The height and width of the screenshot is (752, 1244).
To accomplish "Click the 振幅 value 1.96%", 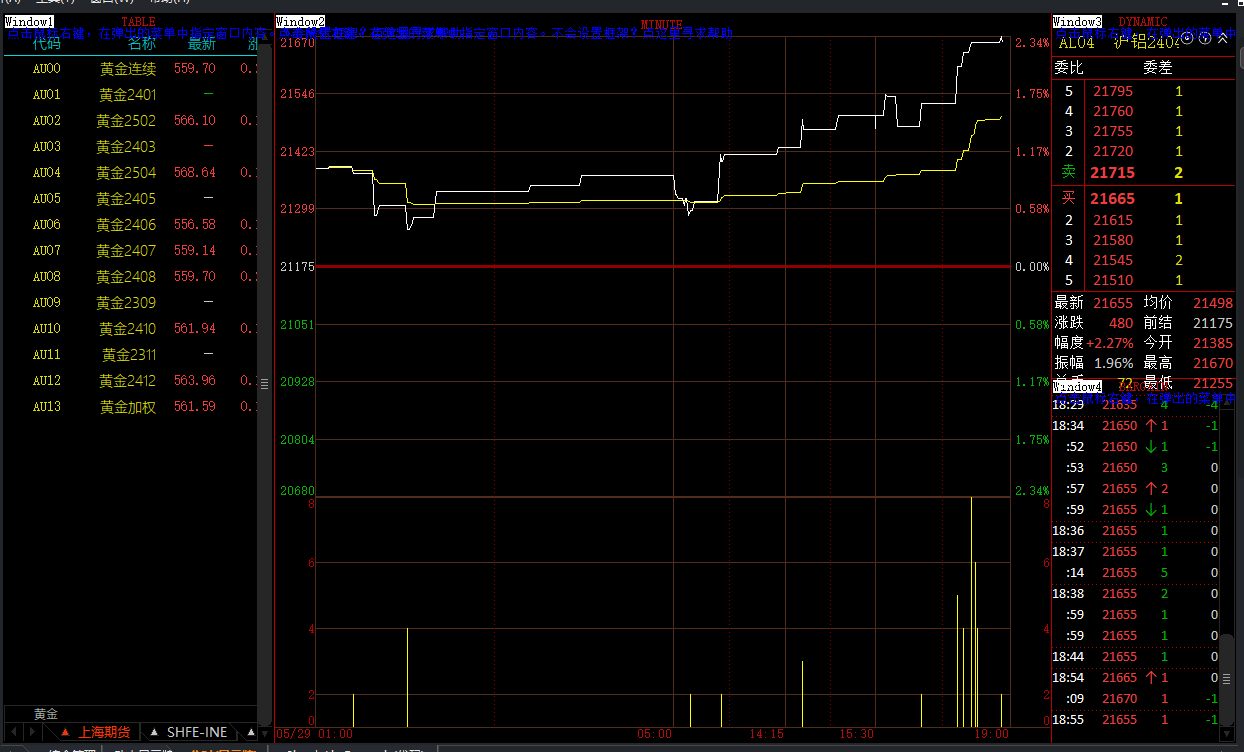I will 1114,362.
